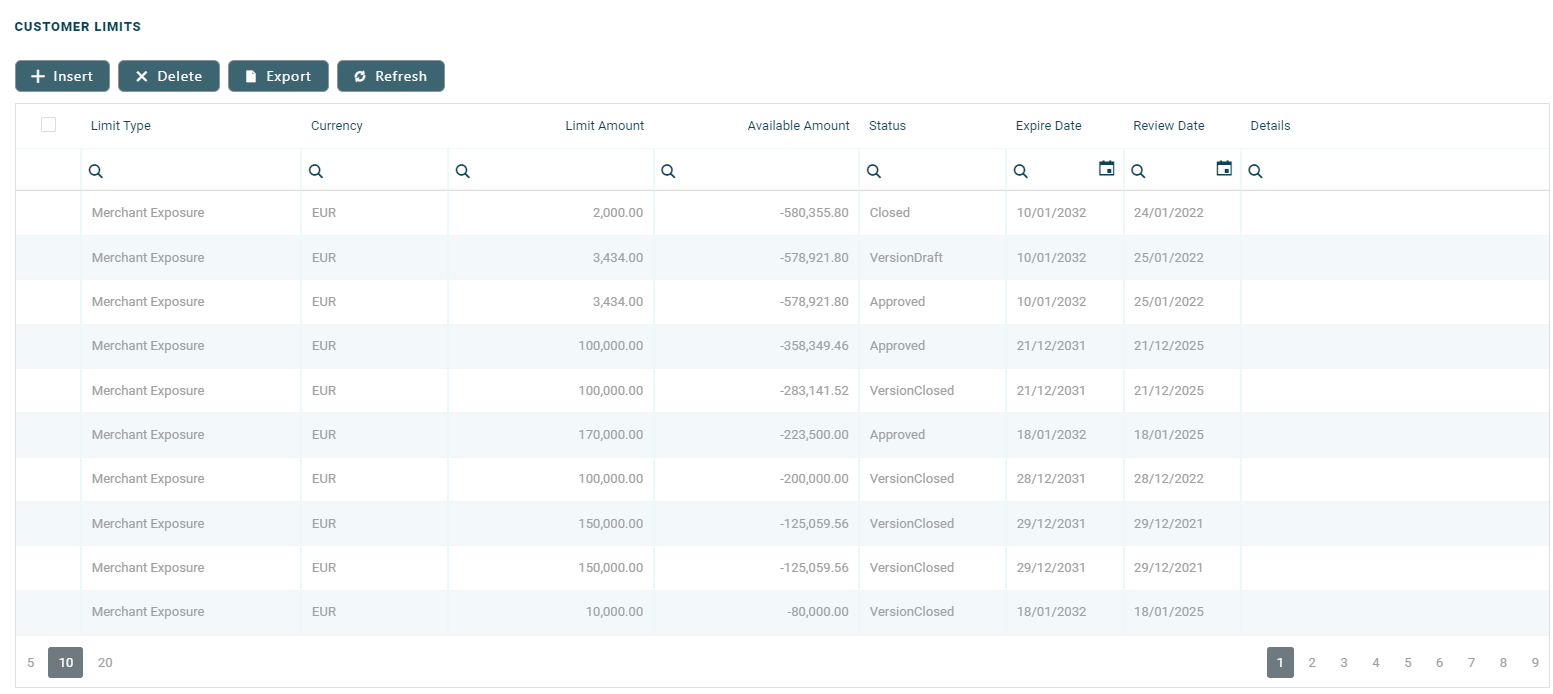Tick the select-all checkbox in header
The image size is (1553, 694).
pyautogui.click(x=48, y=125)
